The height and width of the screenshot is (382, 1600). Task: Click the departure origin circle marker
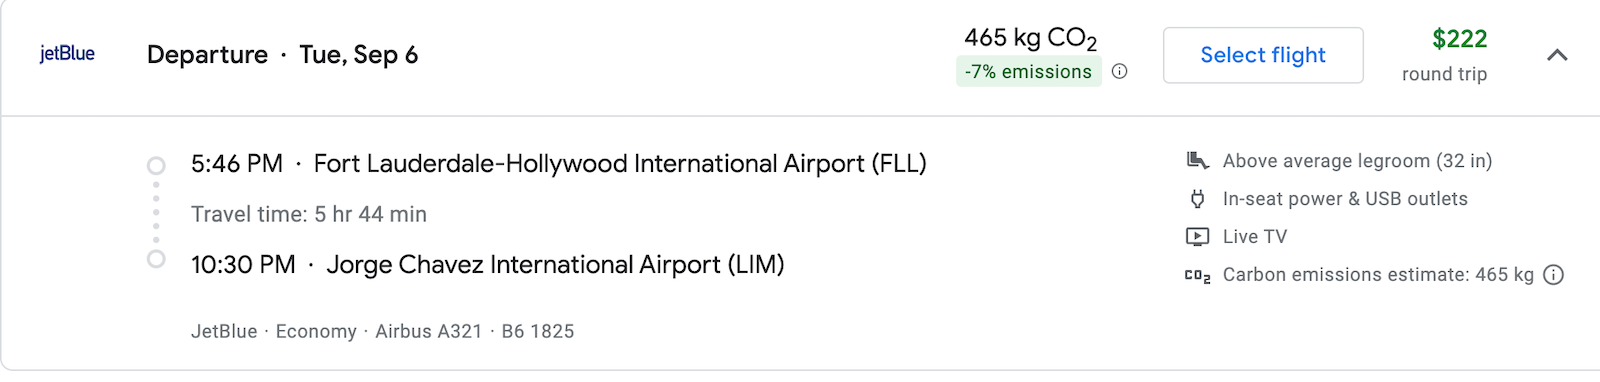156,165
